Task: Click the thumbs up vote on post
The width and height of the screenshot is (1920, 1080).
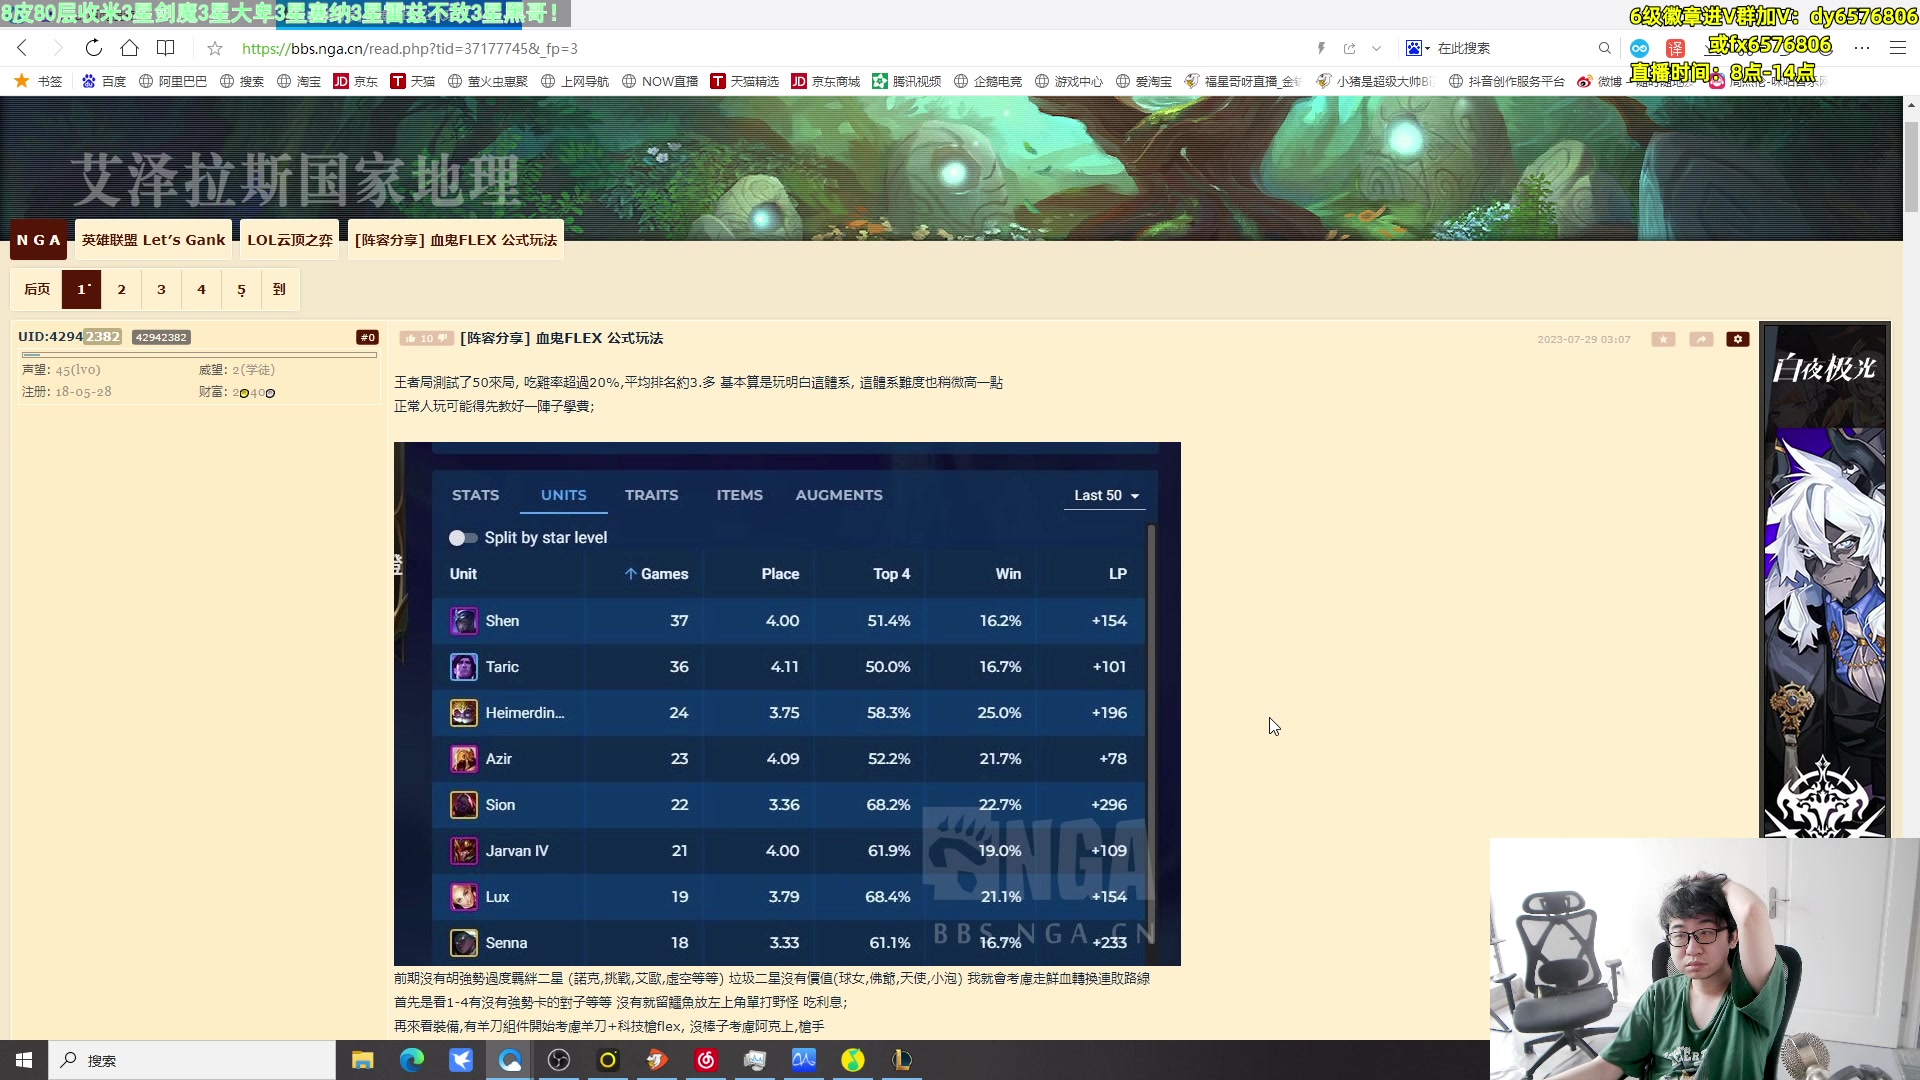Action: coord(411,338)
